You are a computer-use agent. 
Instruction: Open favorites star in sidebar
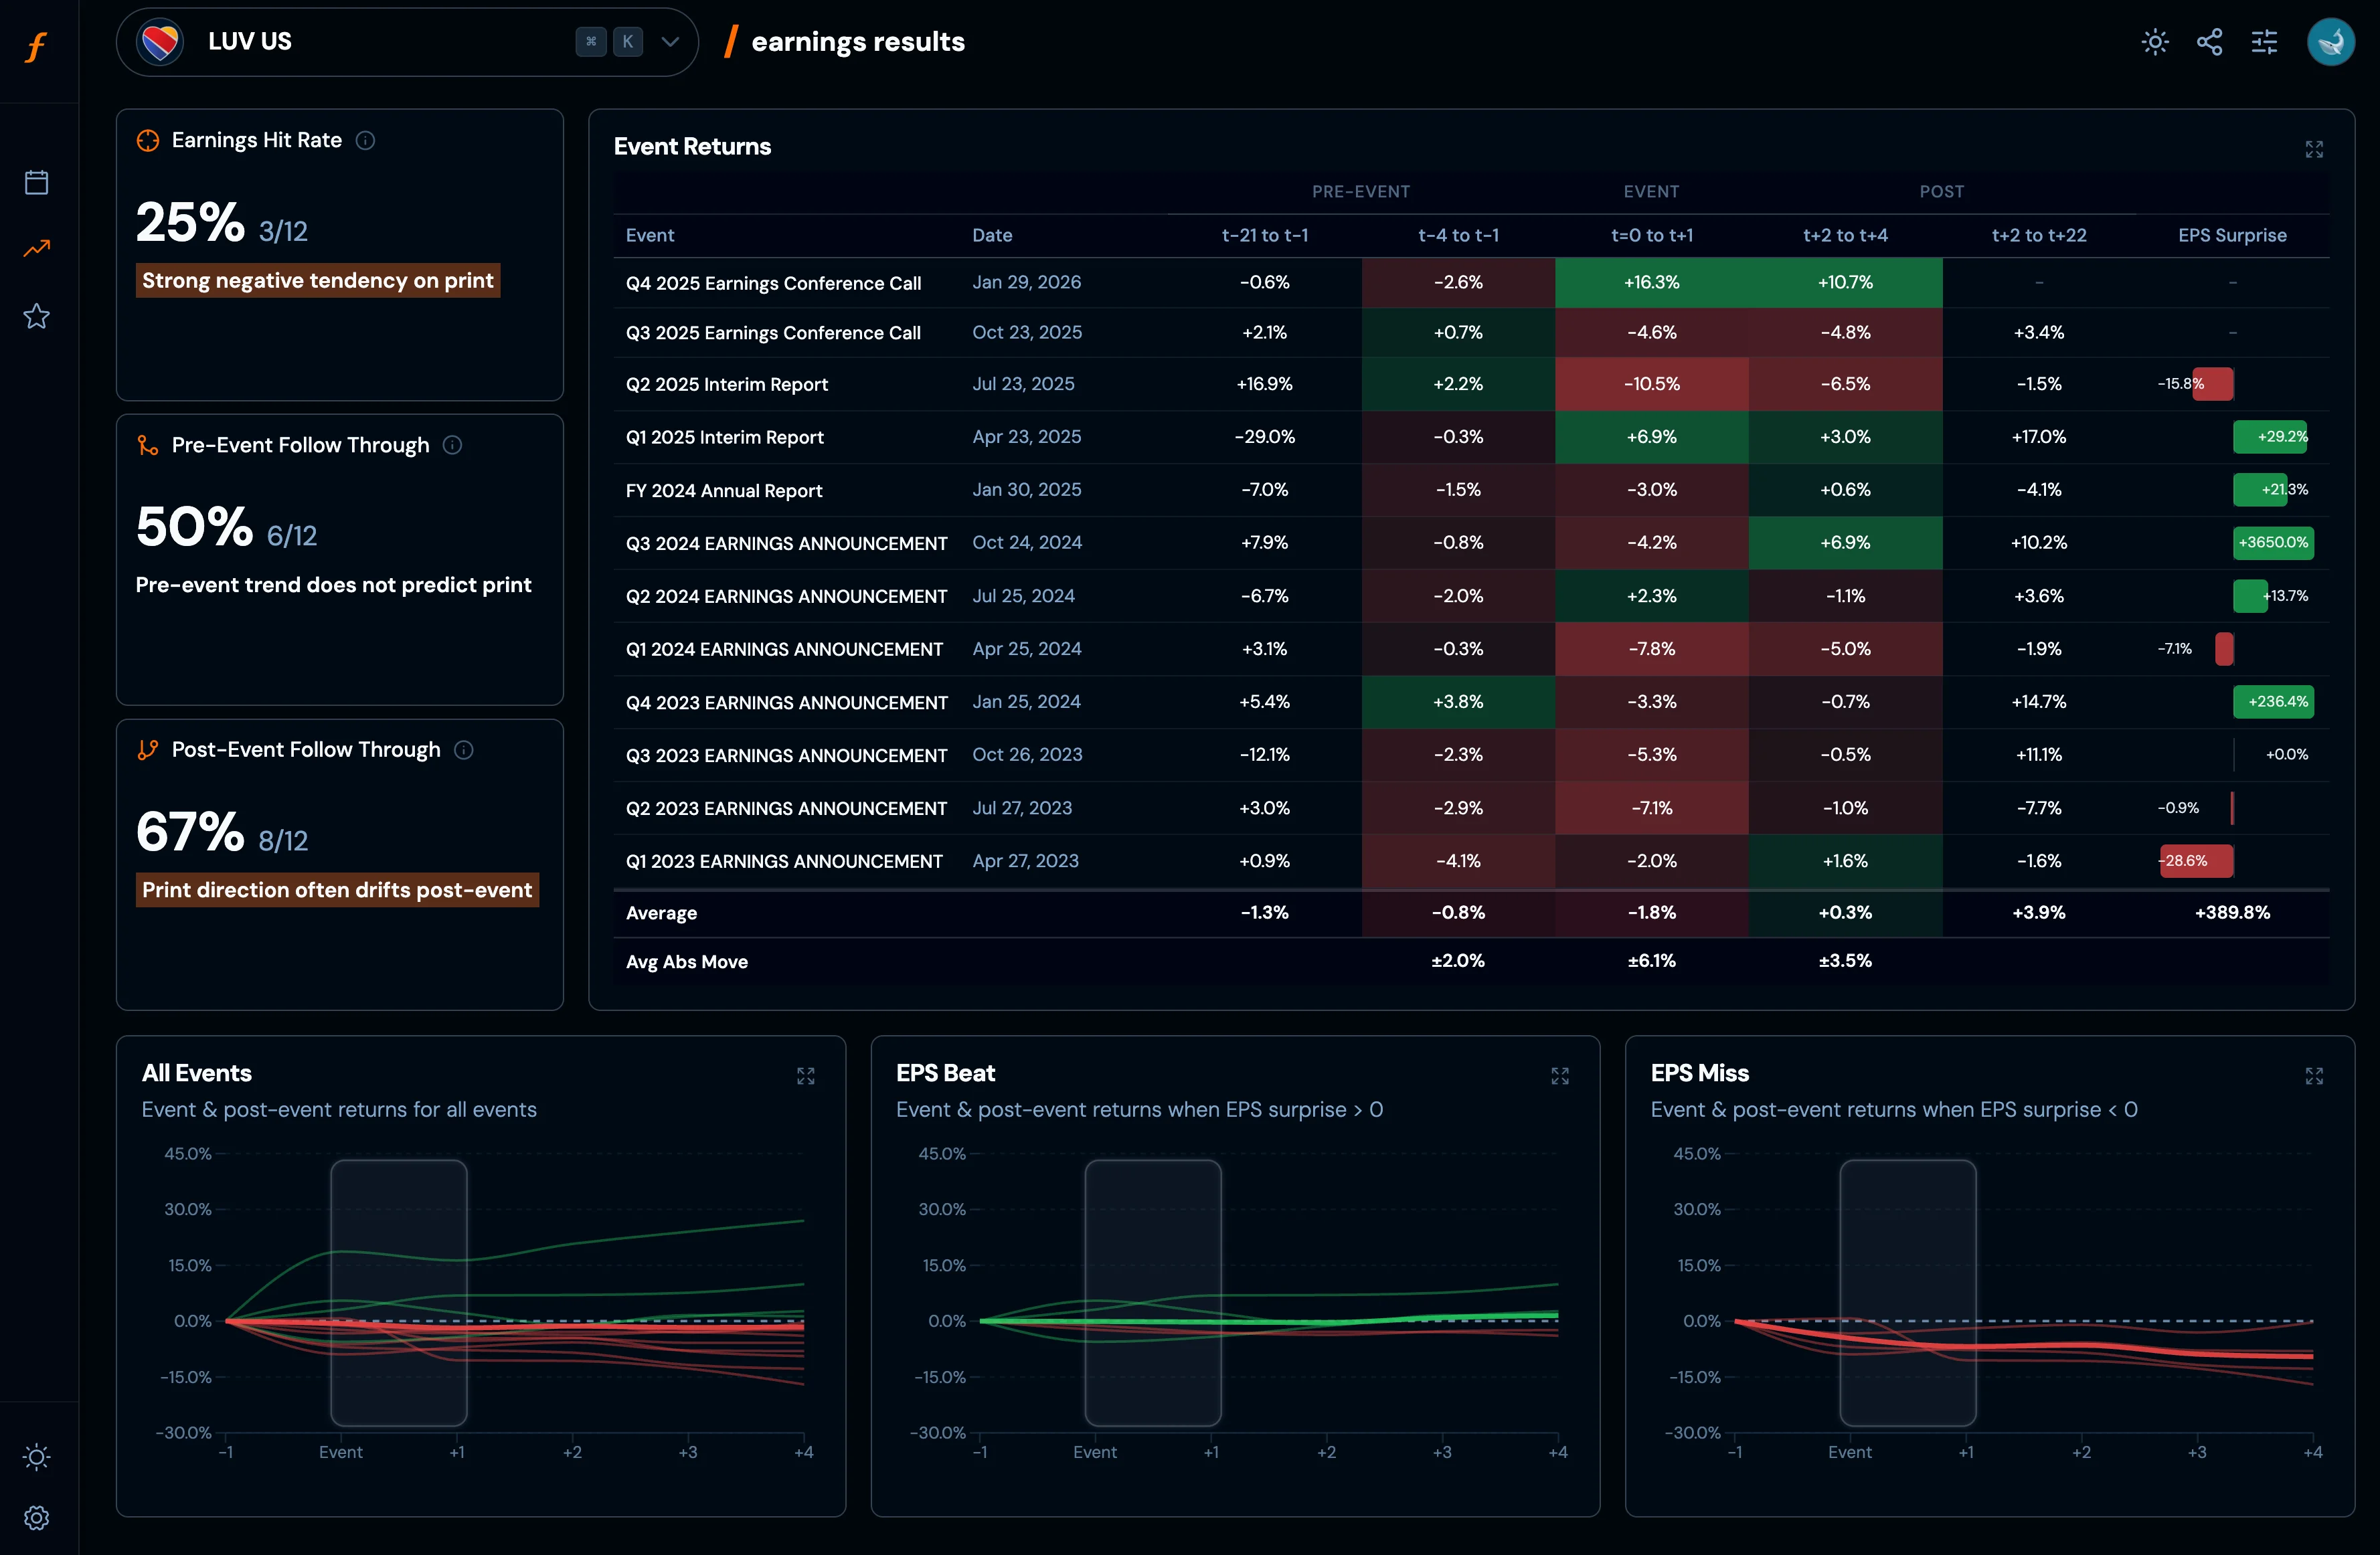pyautogui.click(x=37, y=316)
